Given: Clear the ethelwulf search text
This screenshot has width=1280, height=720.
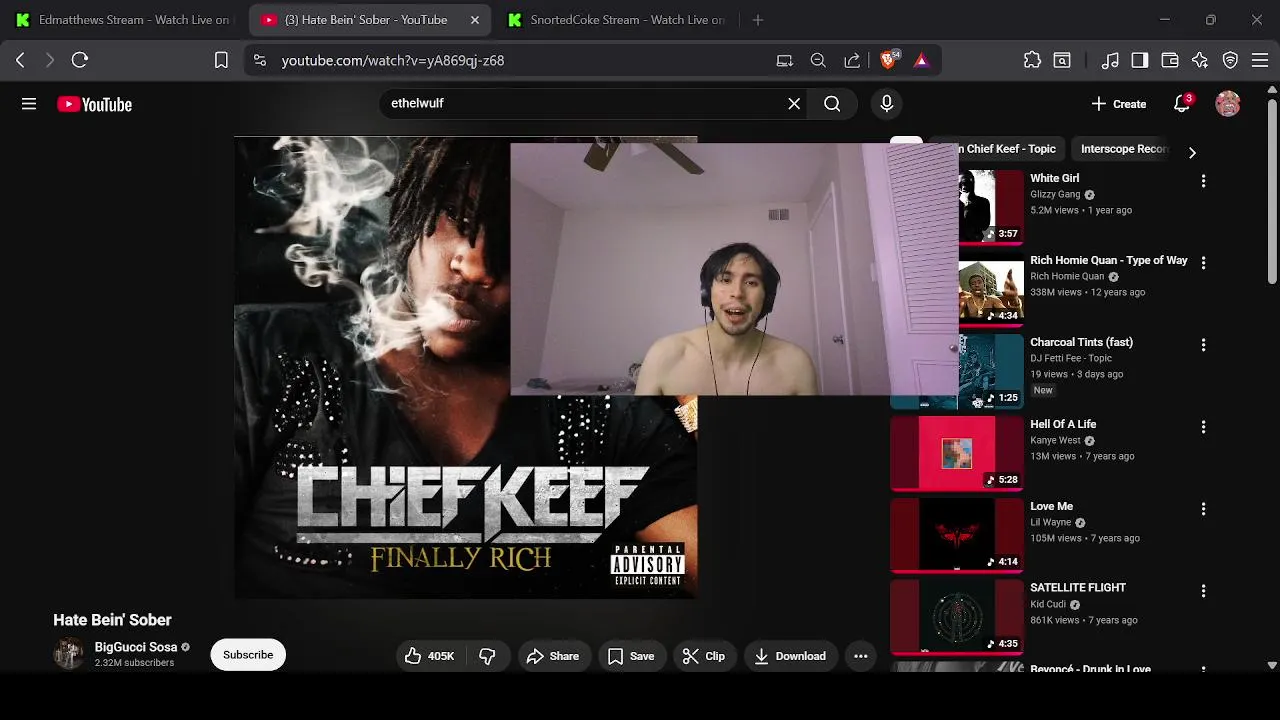Looking at the screenshot, I should [794, 103].
